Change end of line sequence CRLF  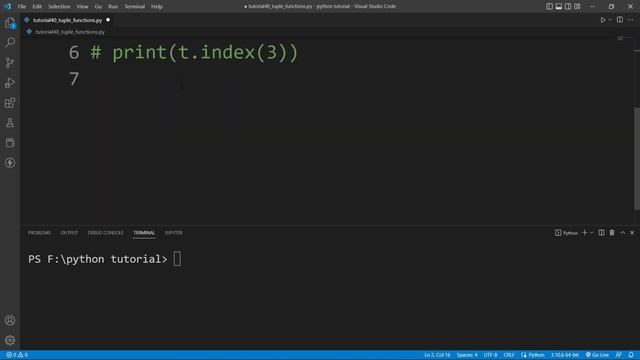509,355
